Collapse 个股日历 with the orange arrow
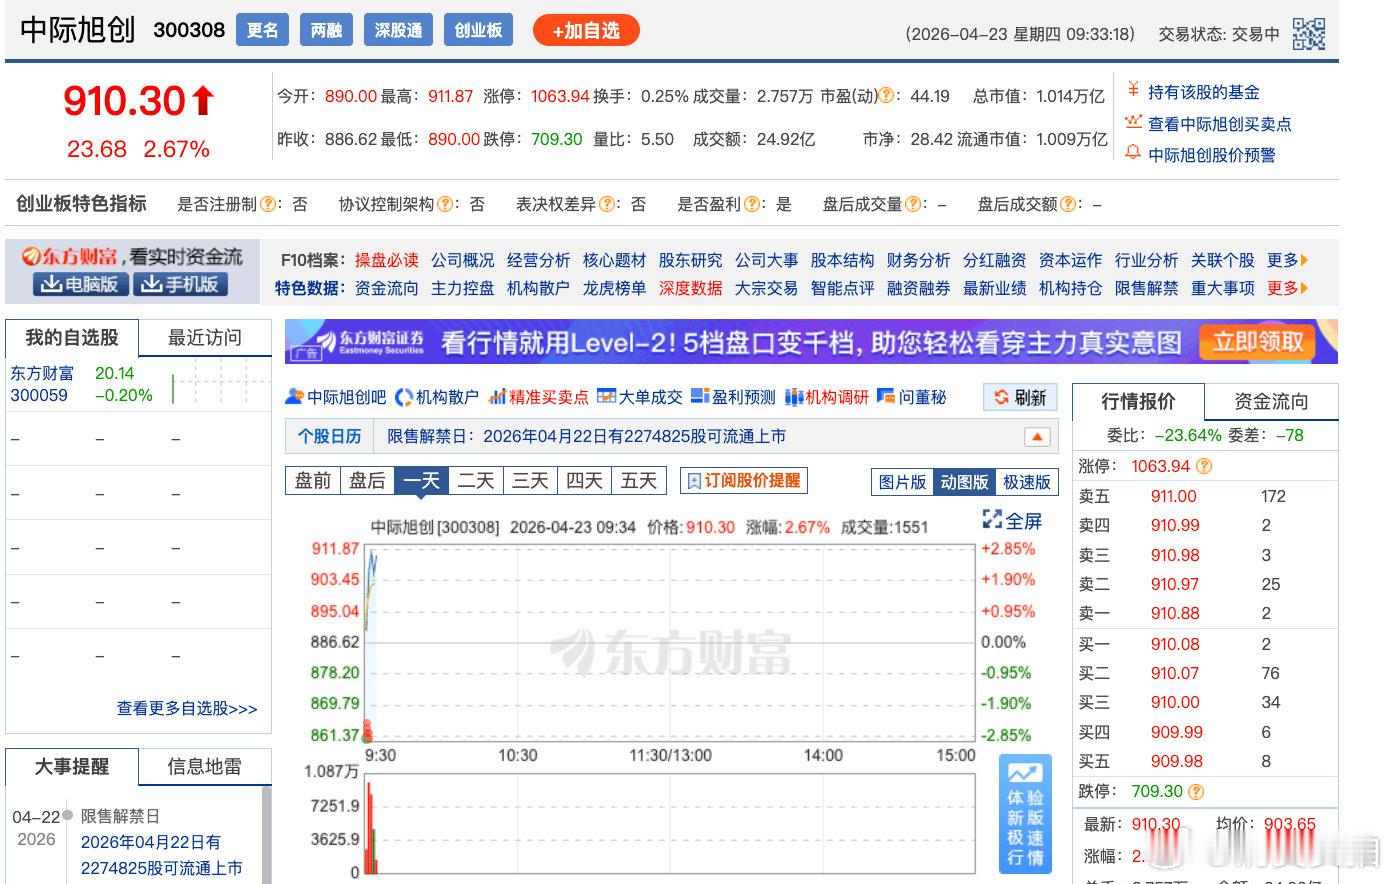This screenshot has width=1394, height=884. (1037, 437)
